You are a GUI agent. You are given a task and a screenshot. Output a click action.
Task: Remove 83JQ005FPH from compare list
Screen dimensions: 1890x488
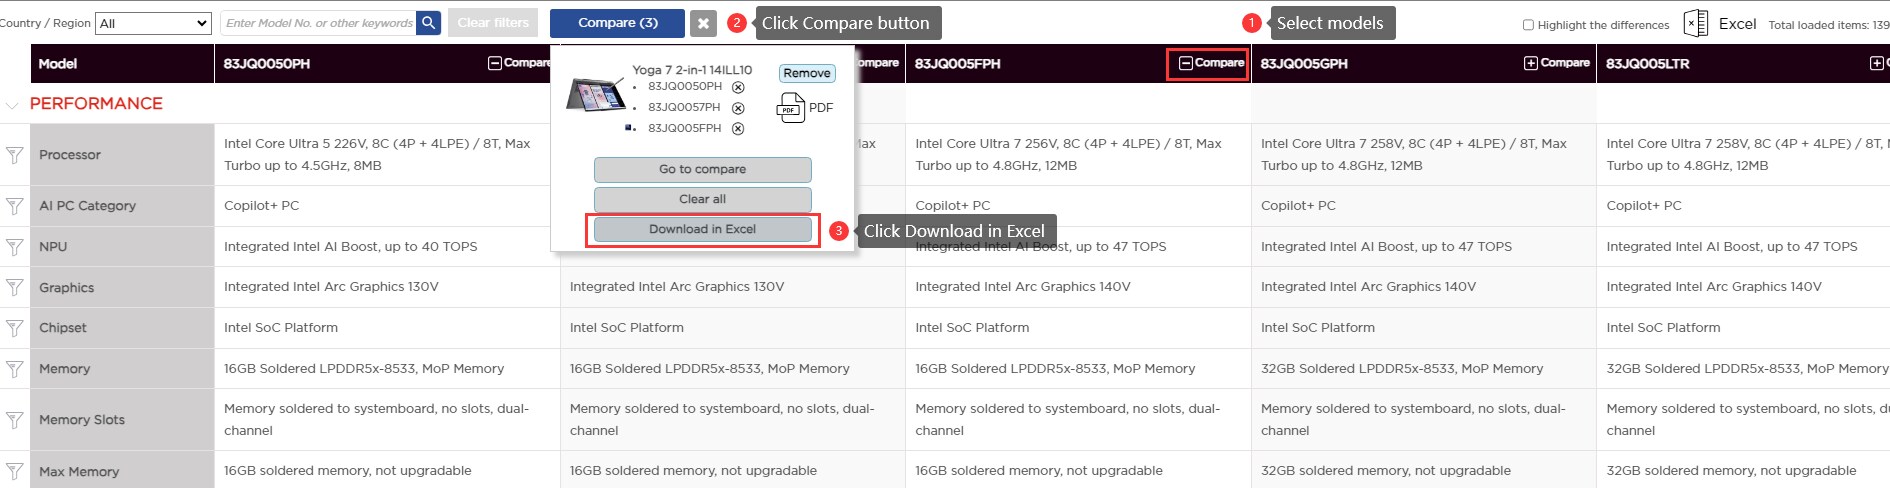738,128
